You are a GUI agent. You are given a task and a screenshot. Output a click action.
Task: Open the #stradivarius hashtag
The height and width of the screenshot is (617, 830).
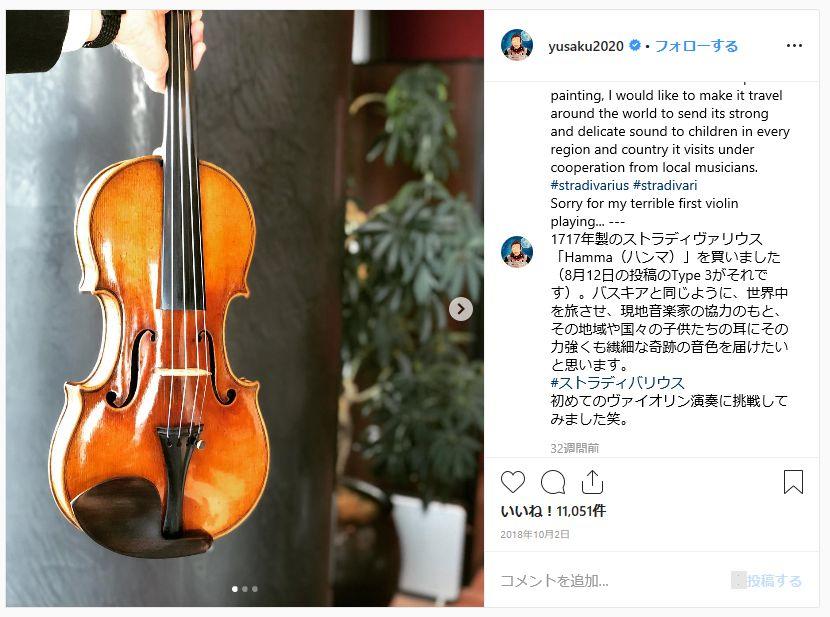[x=589, y=185]
